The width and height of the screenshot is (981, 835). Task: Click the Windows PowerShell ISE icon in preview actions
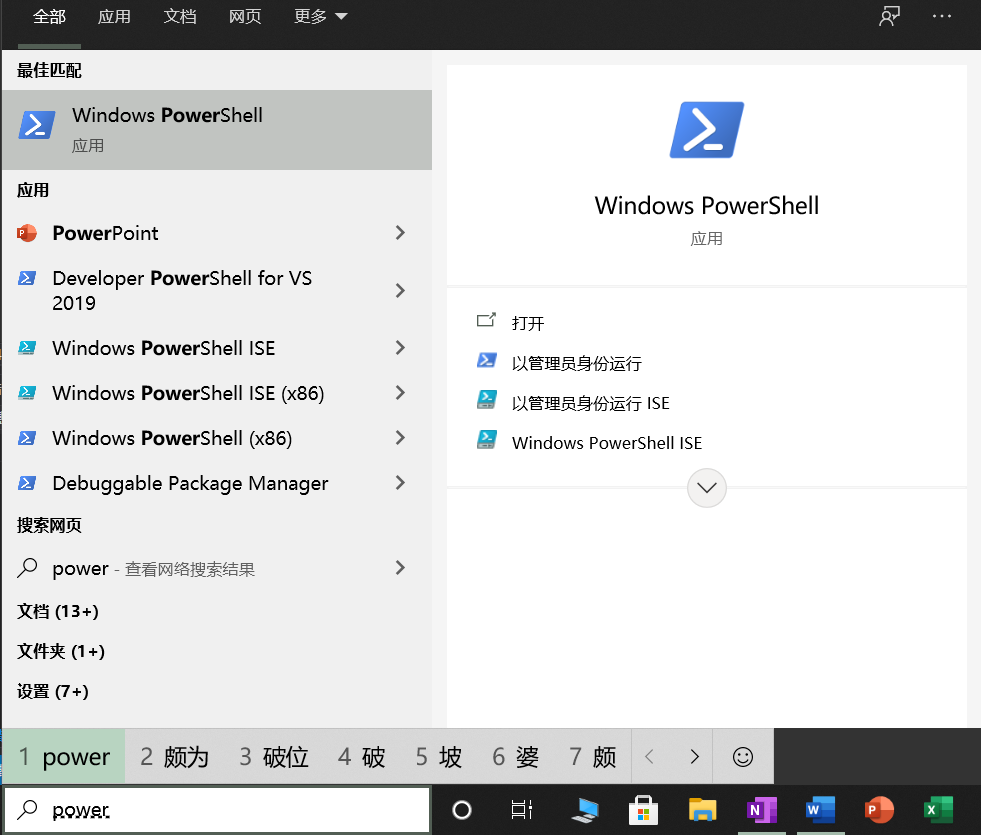[x=487, y=440]
